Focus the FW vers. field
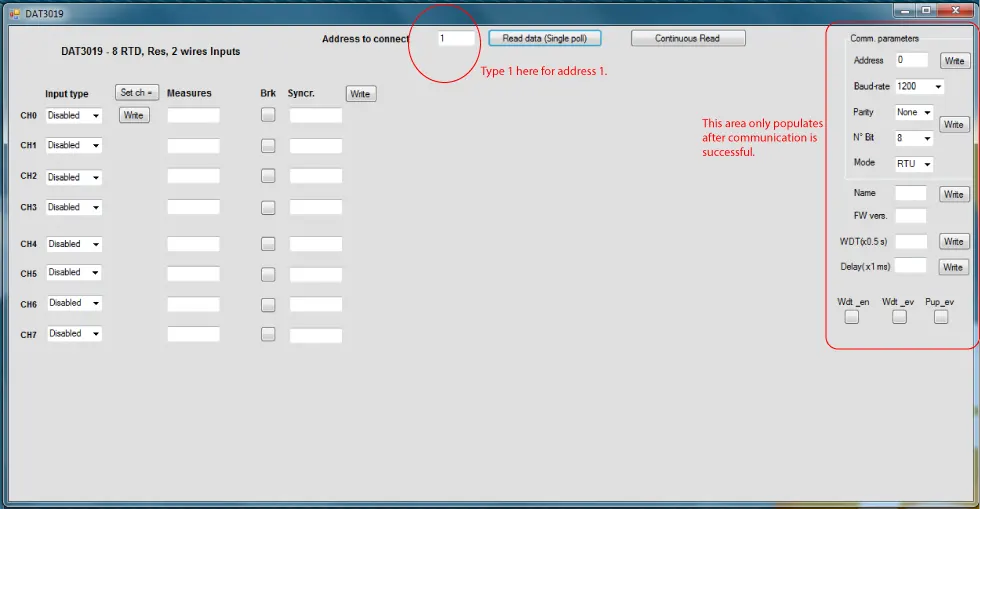1000x600 pixels. [911, 216]
